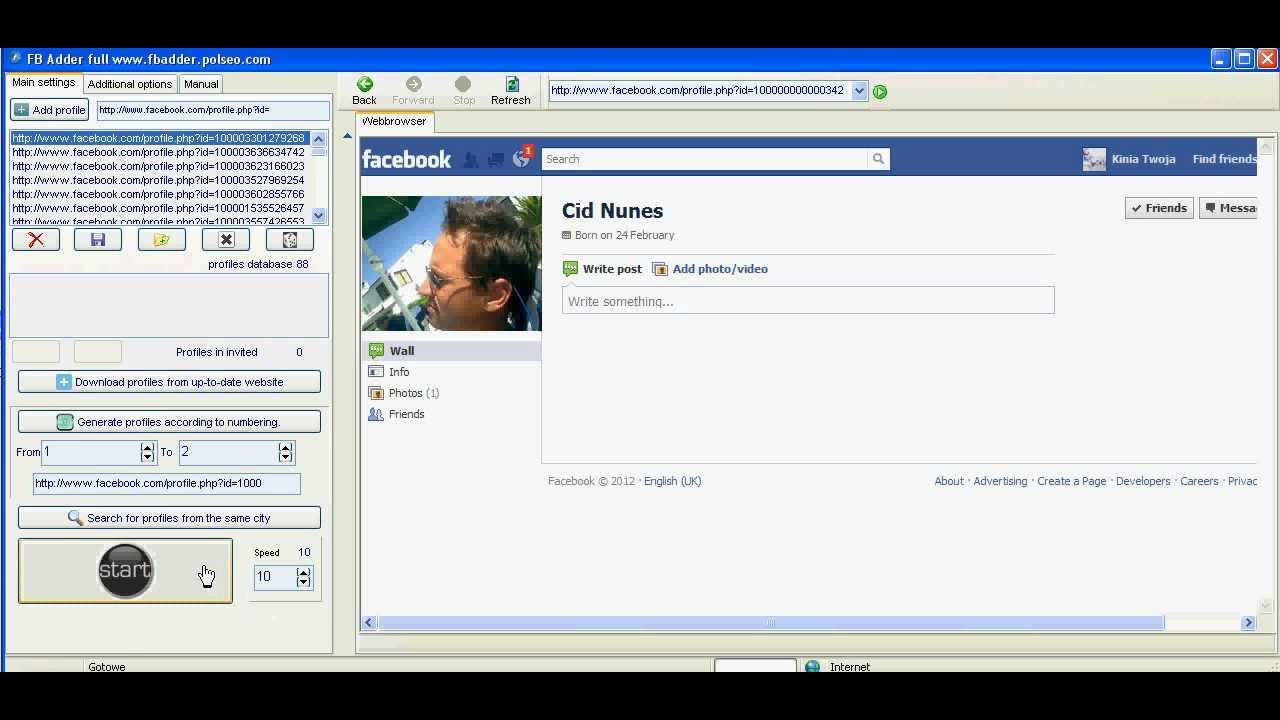Open the URL address dropdown arrow

coord(859,91)
